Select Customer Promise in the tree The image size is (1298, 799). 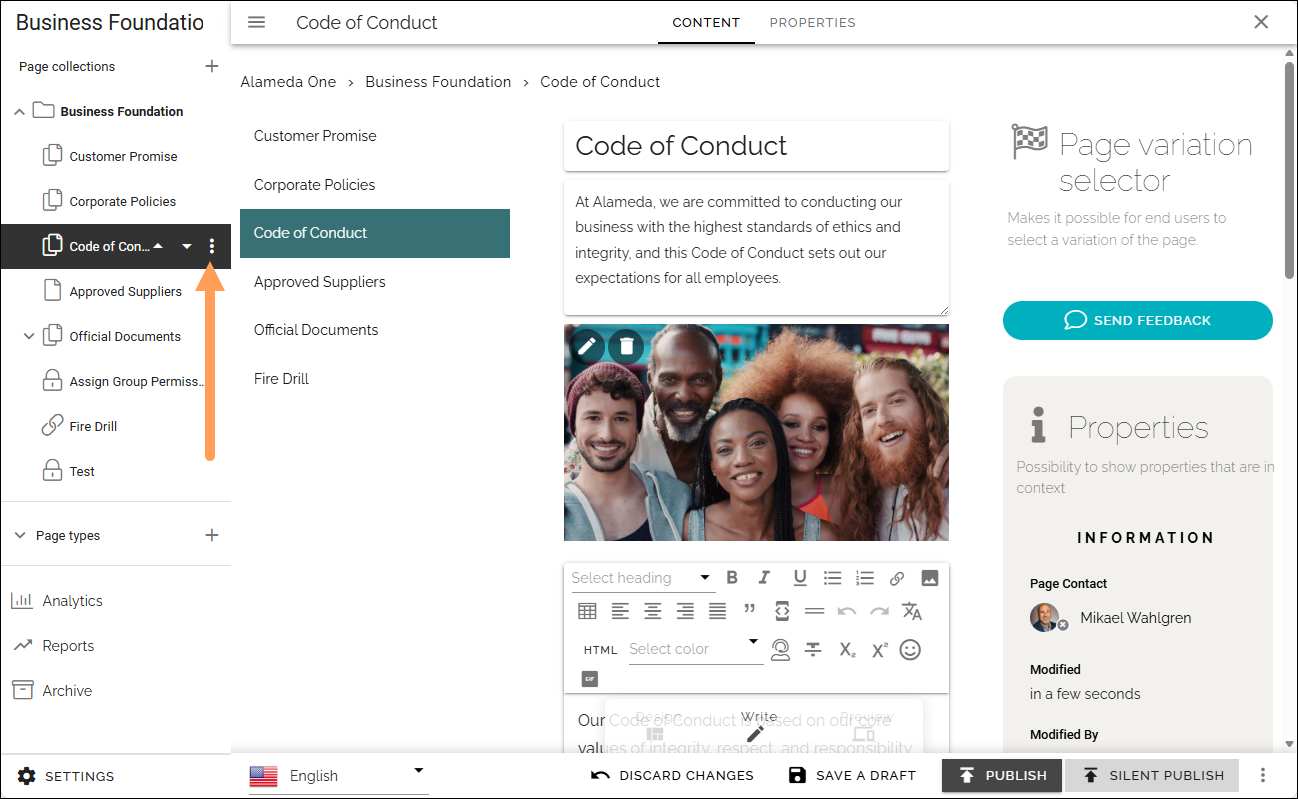123,156
